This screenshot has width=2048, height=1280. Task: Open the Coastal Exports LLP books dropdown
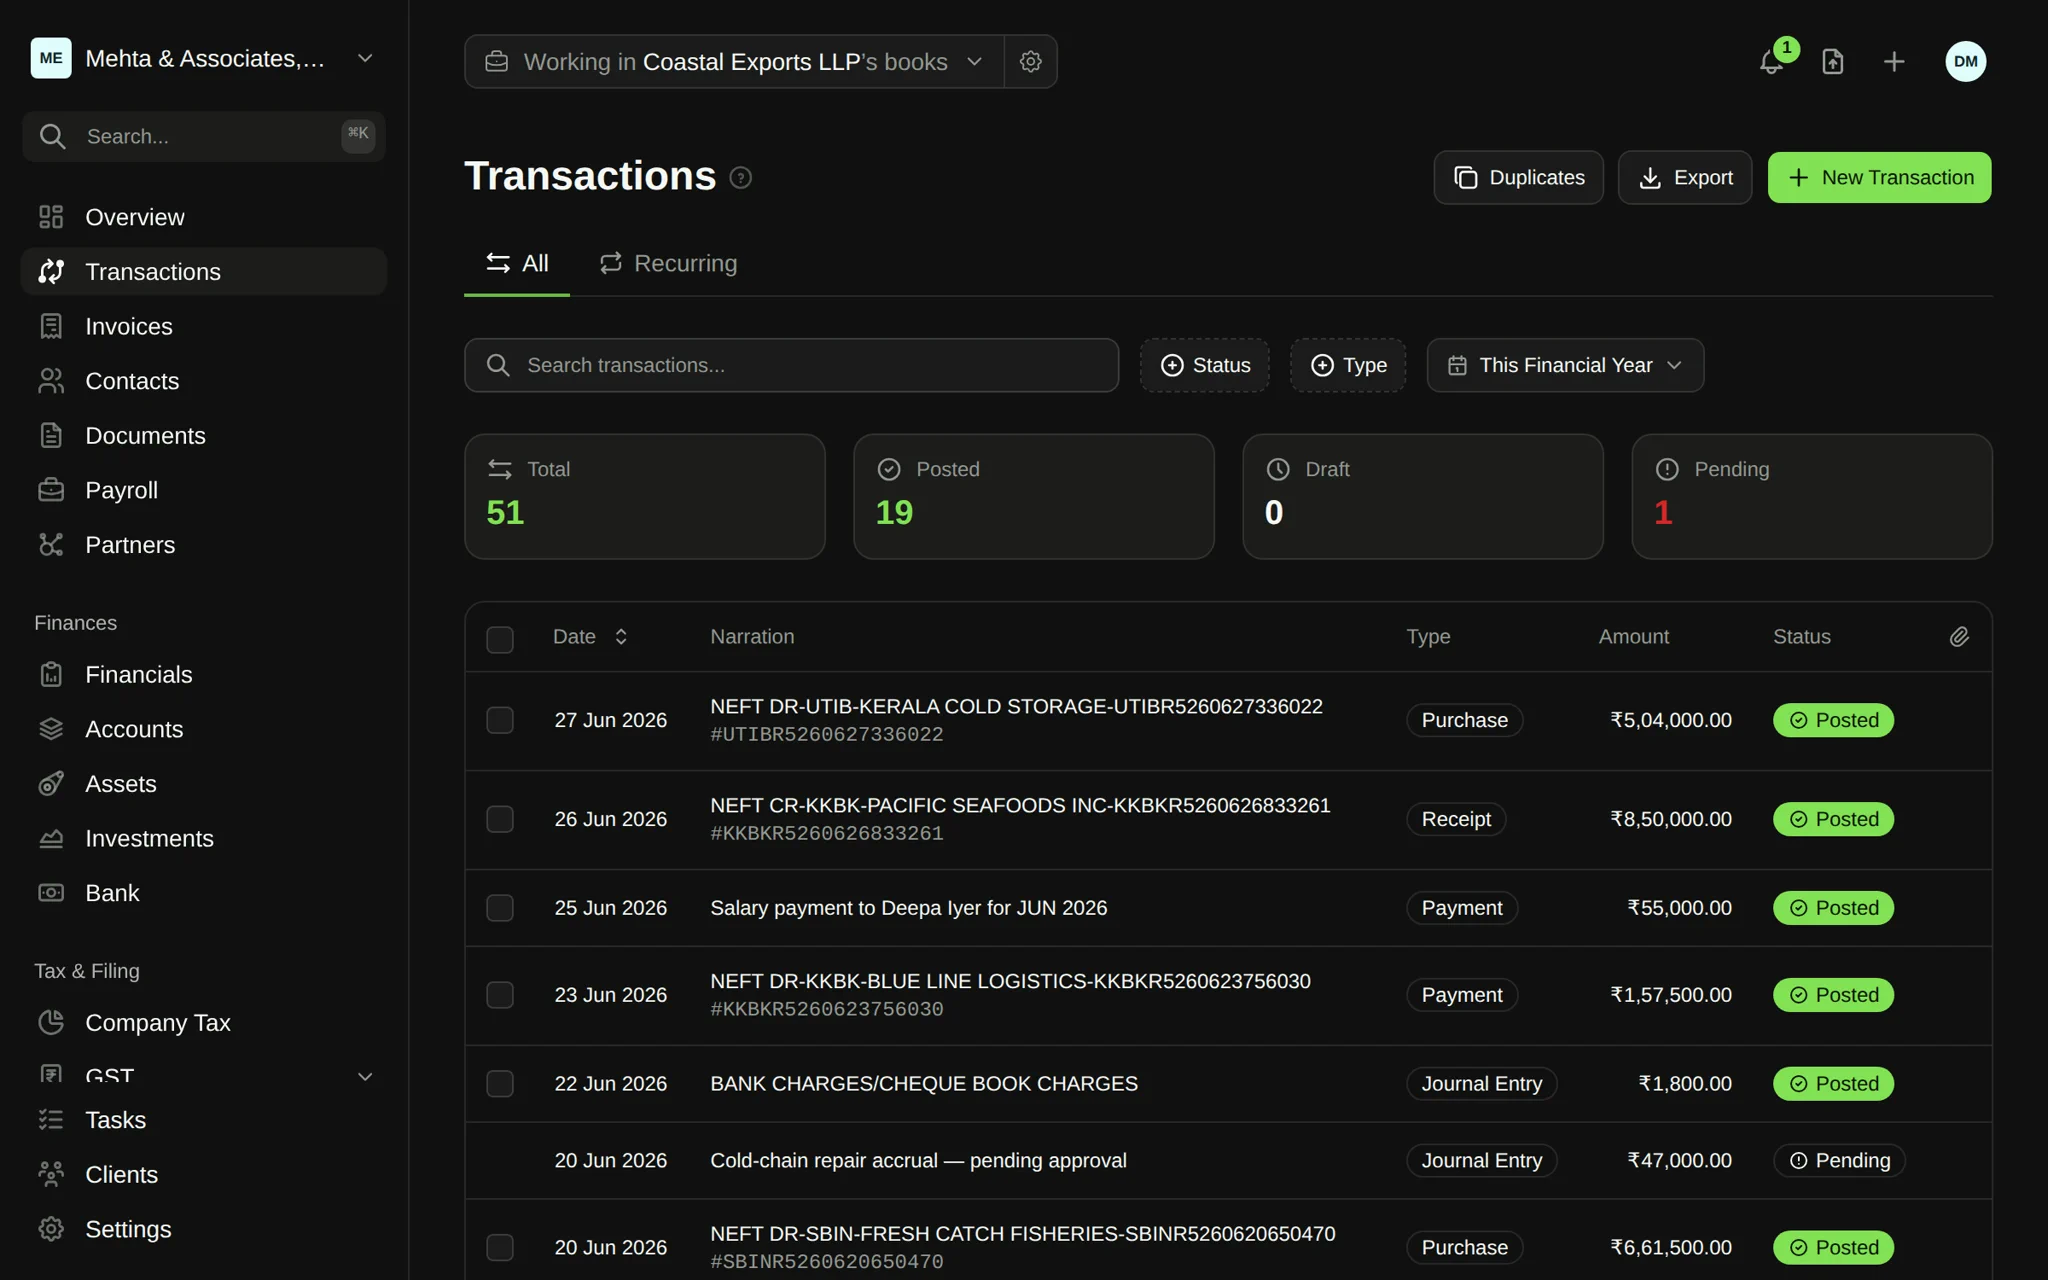coord(734,62)
